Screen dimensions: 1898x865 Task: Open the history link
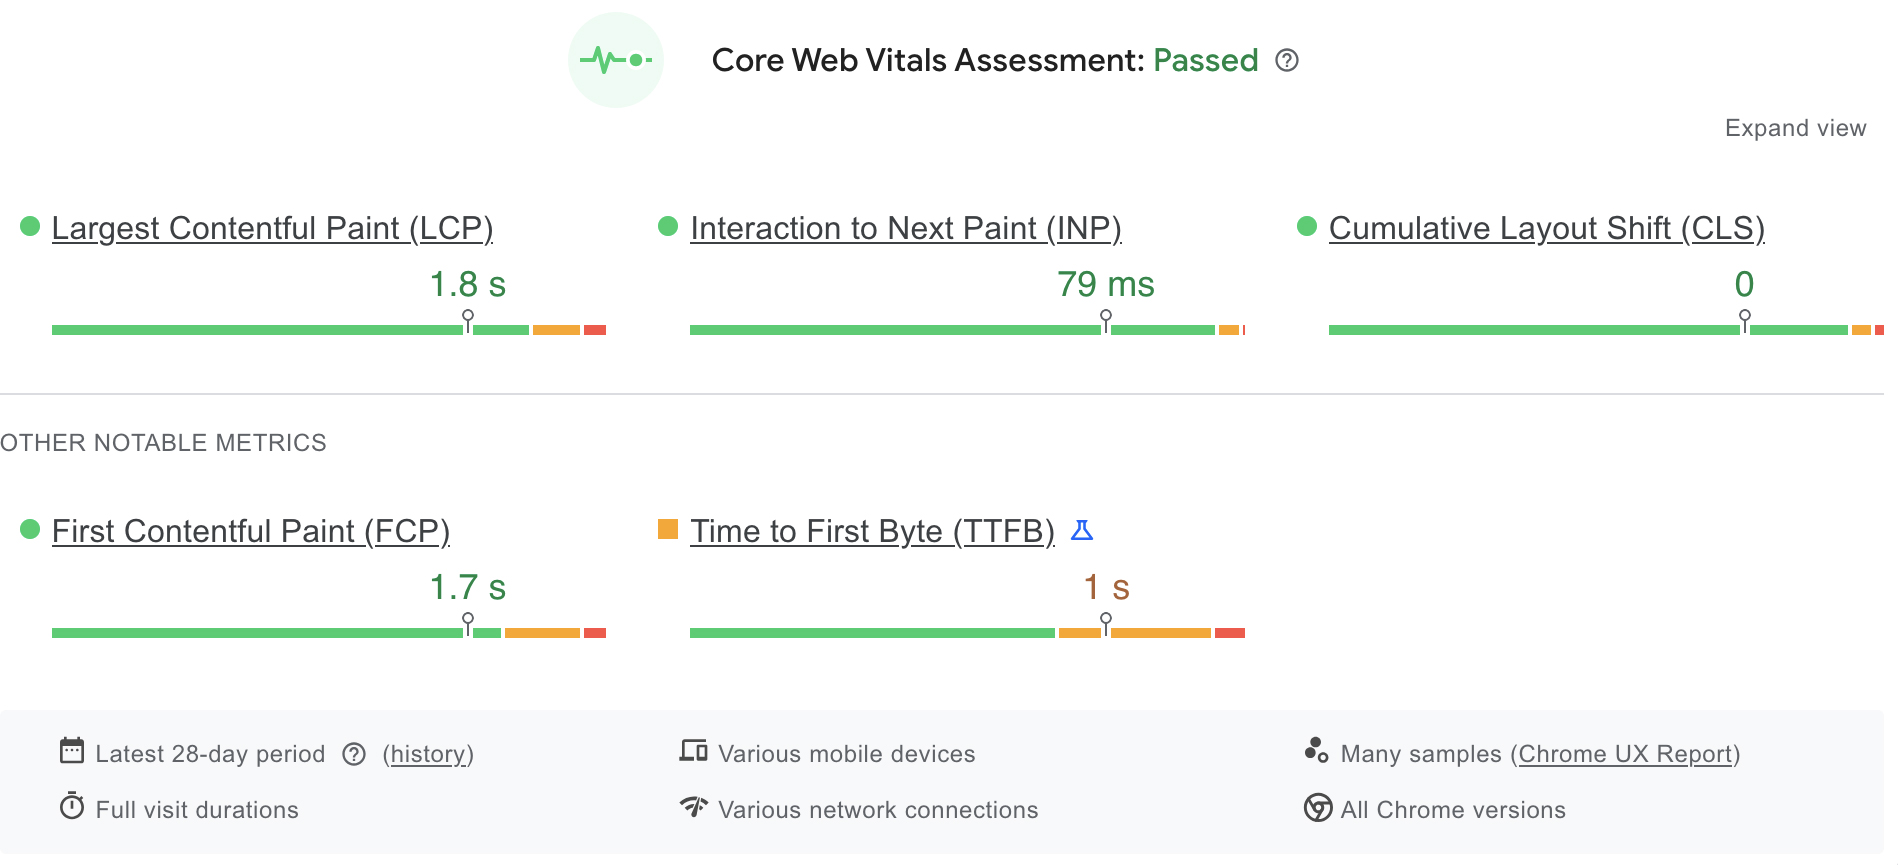pos(428,754)
